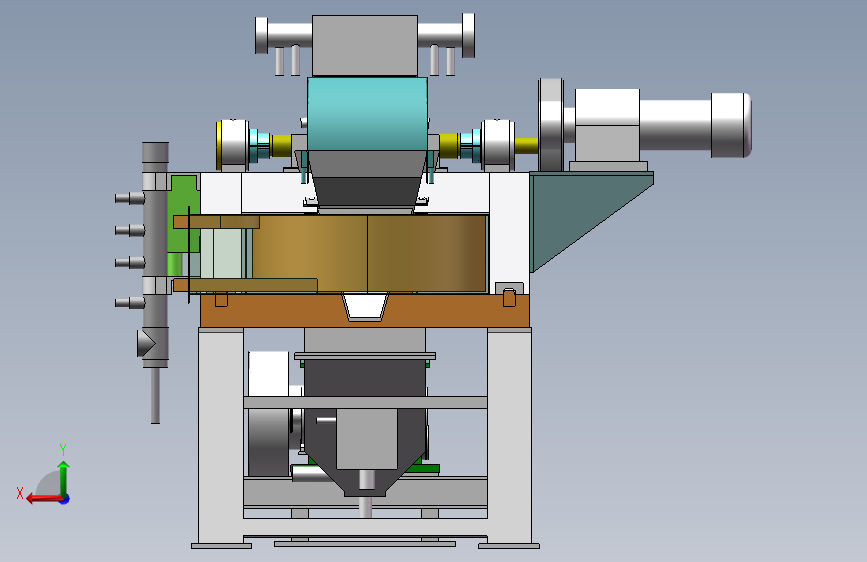
Task: Select the green bracket on the left side
Action: [184, 213]
